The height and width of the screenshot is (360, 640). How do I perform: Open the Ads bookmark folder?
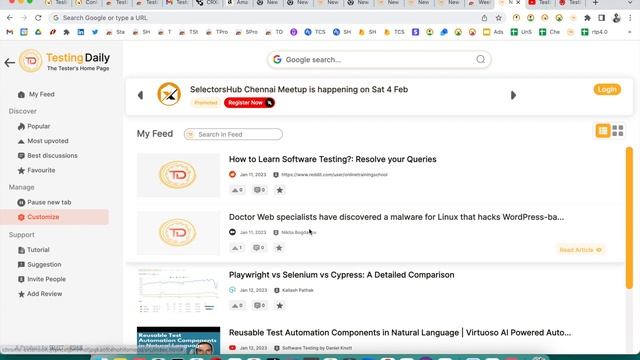[x=493, y=32]
